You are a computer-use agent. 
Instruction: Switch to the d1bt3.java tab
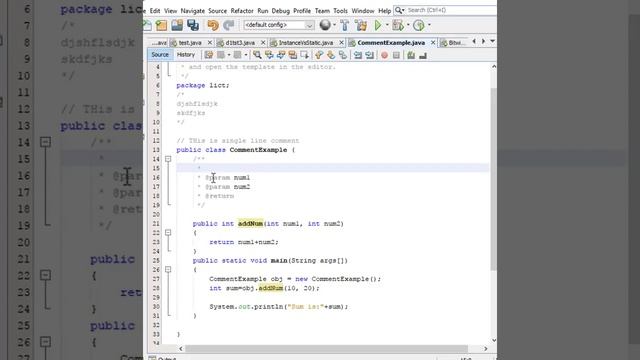click(240, 42)
